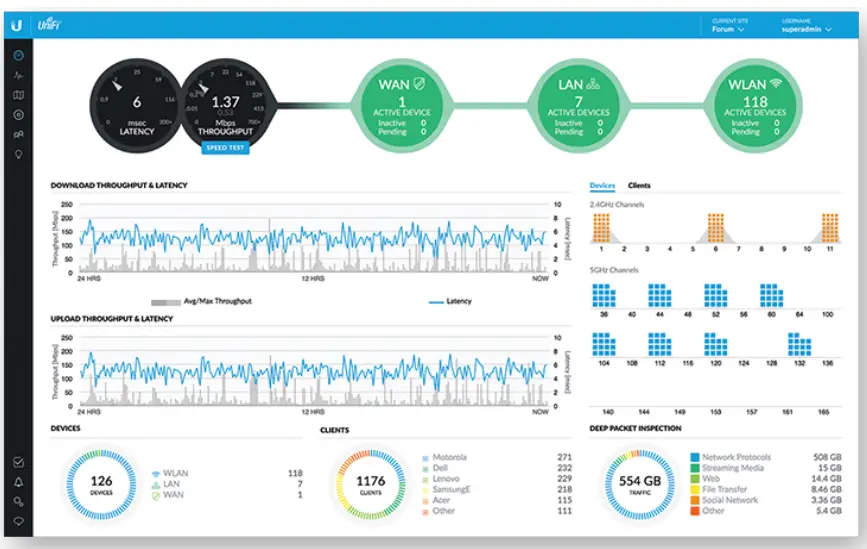Open the Alerts bell icon in sidebar
The height and width of the screenshot is (549, 867).
coord(18,482)
